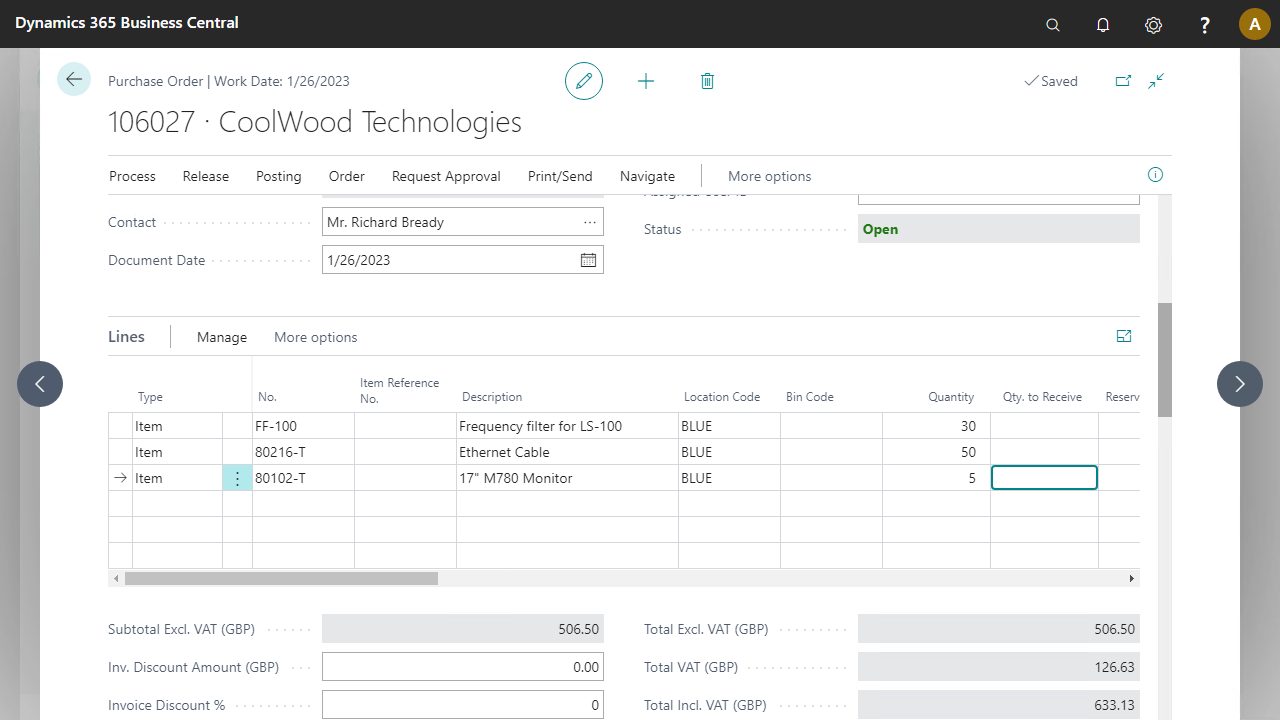Open the Order menu
This screenshot has width=1280, height=720.
(x=347, y=176)
